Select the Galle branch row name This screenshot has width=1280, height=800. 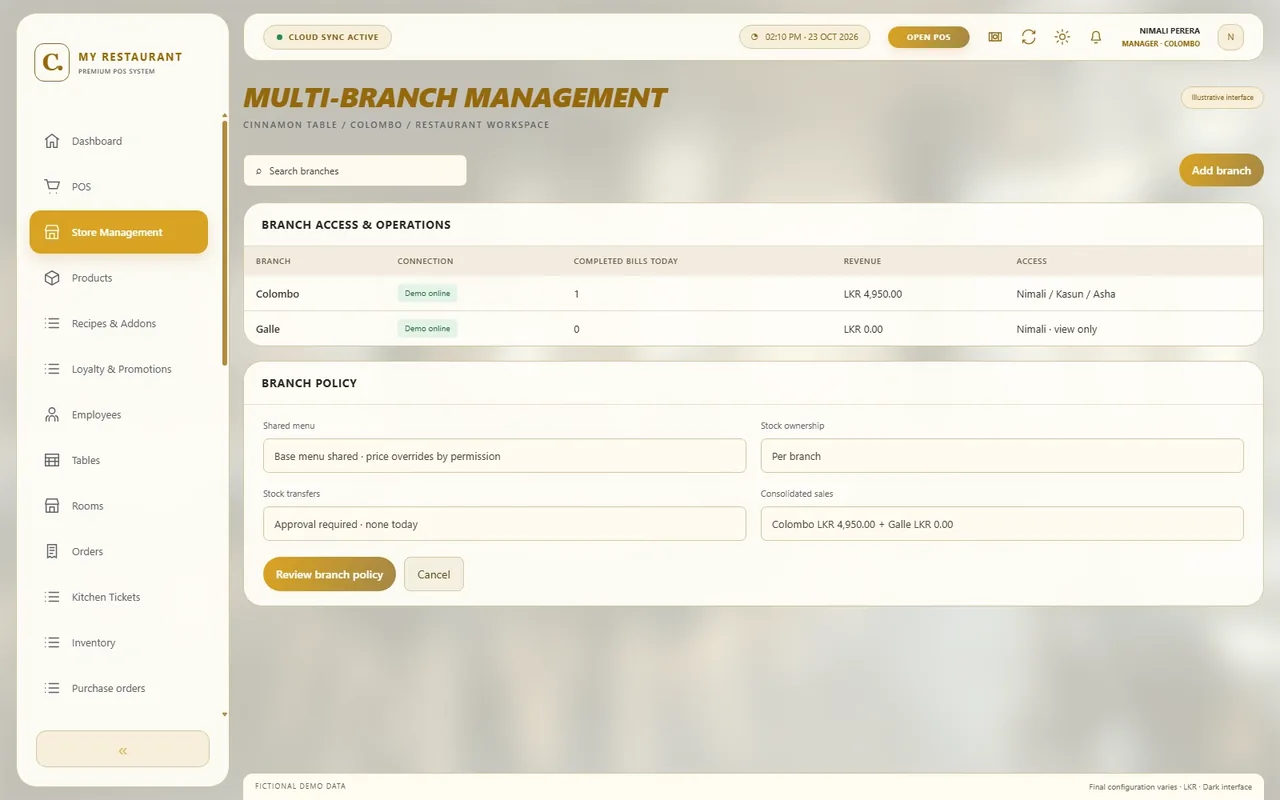tap(268, 329)
